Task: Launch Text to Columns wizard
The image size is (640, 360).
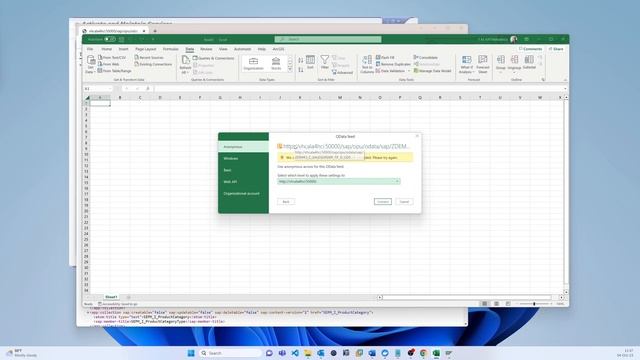Action: tap(367, 64)
